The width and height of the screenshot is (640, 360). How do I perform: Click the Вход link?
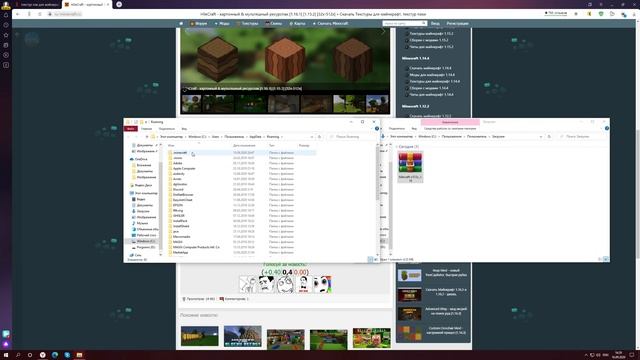(x=435, y=24)
